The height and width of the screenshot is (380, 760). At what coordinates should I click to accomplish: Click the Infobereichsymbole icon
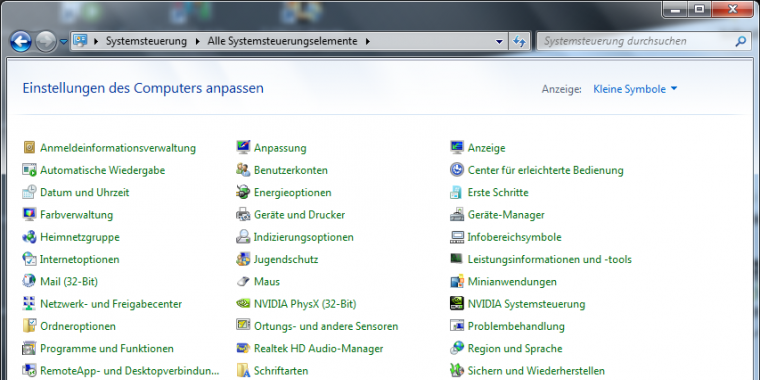[x=457, y=237]
